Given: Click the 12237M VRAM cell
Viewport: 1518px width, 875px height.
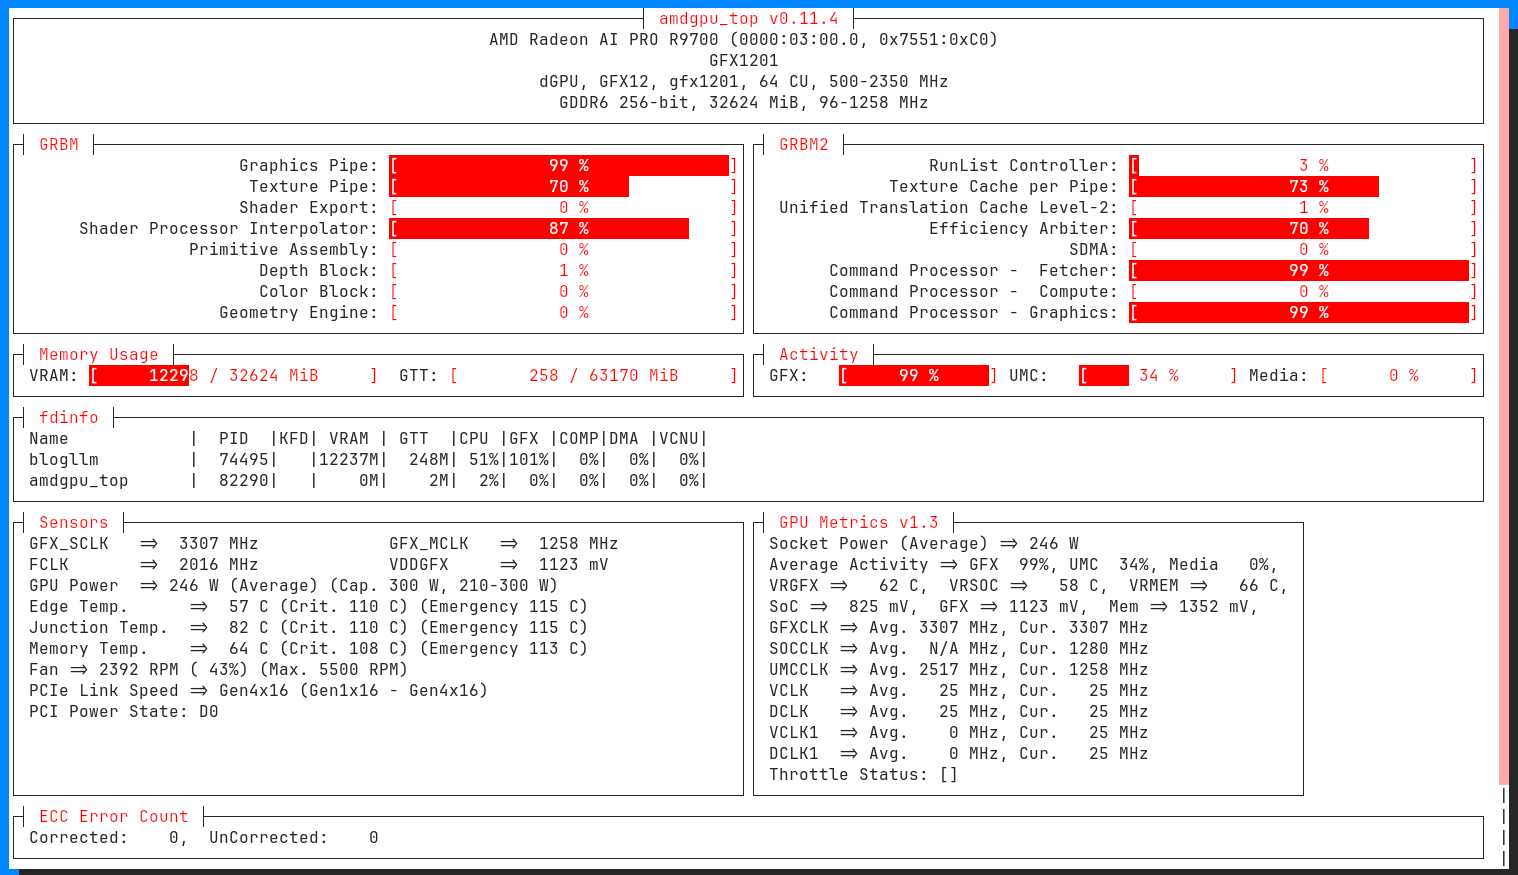Looking at the screenshot, I should (x=348, y=459).
